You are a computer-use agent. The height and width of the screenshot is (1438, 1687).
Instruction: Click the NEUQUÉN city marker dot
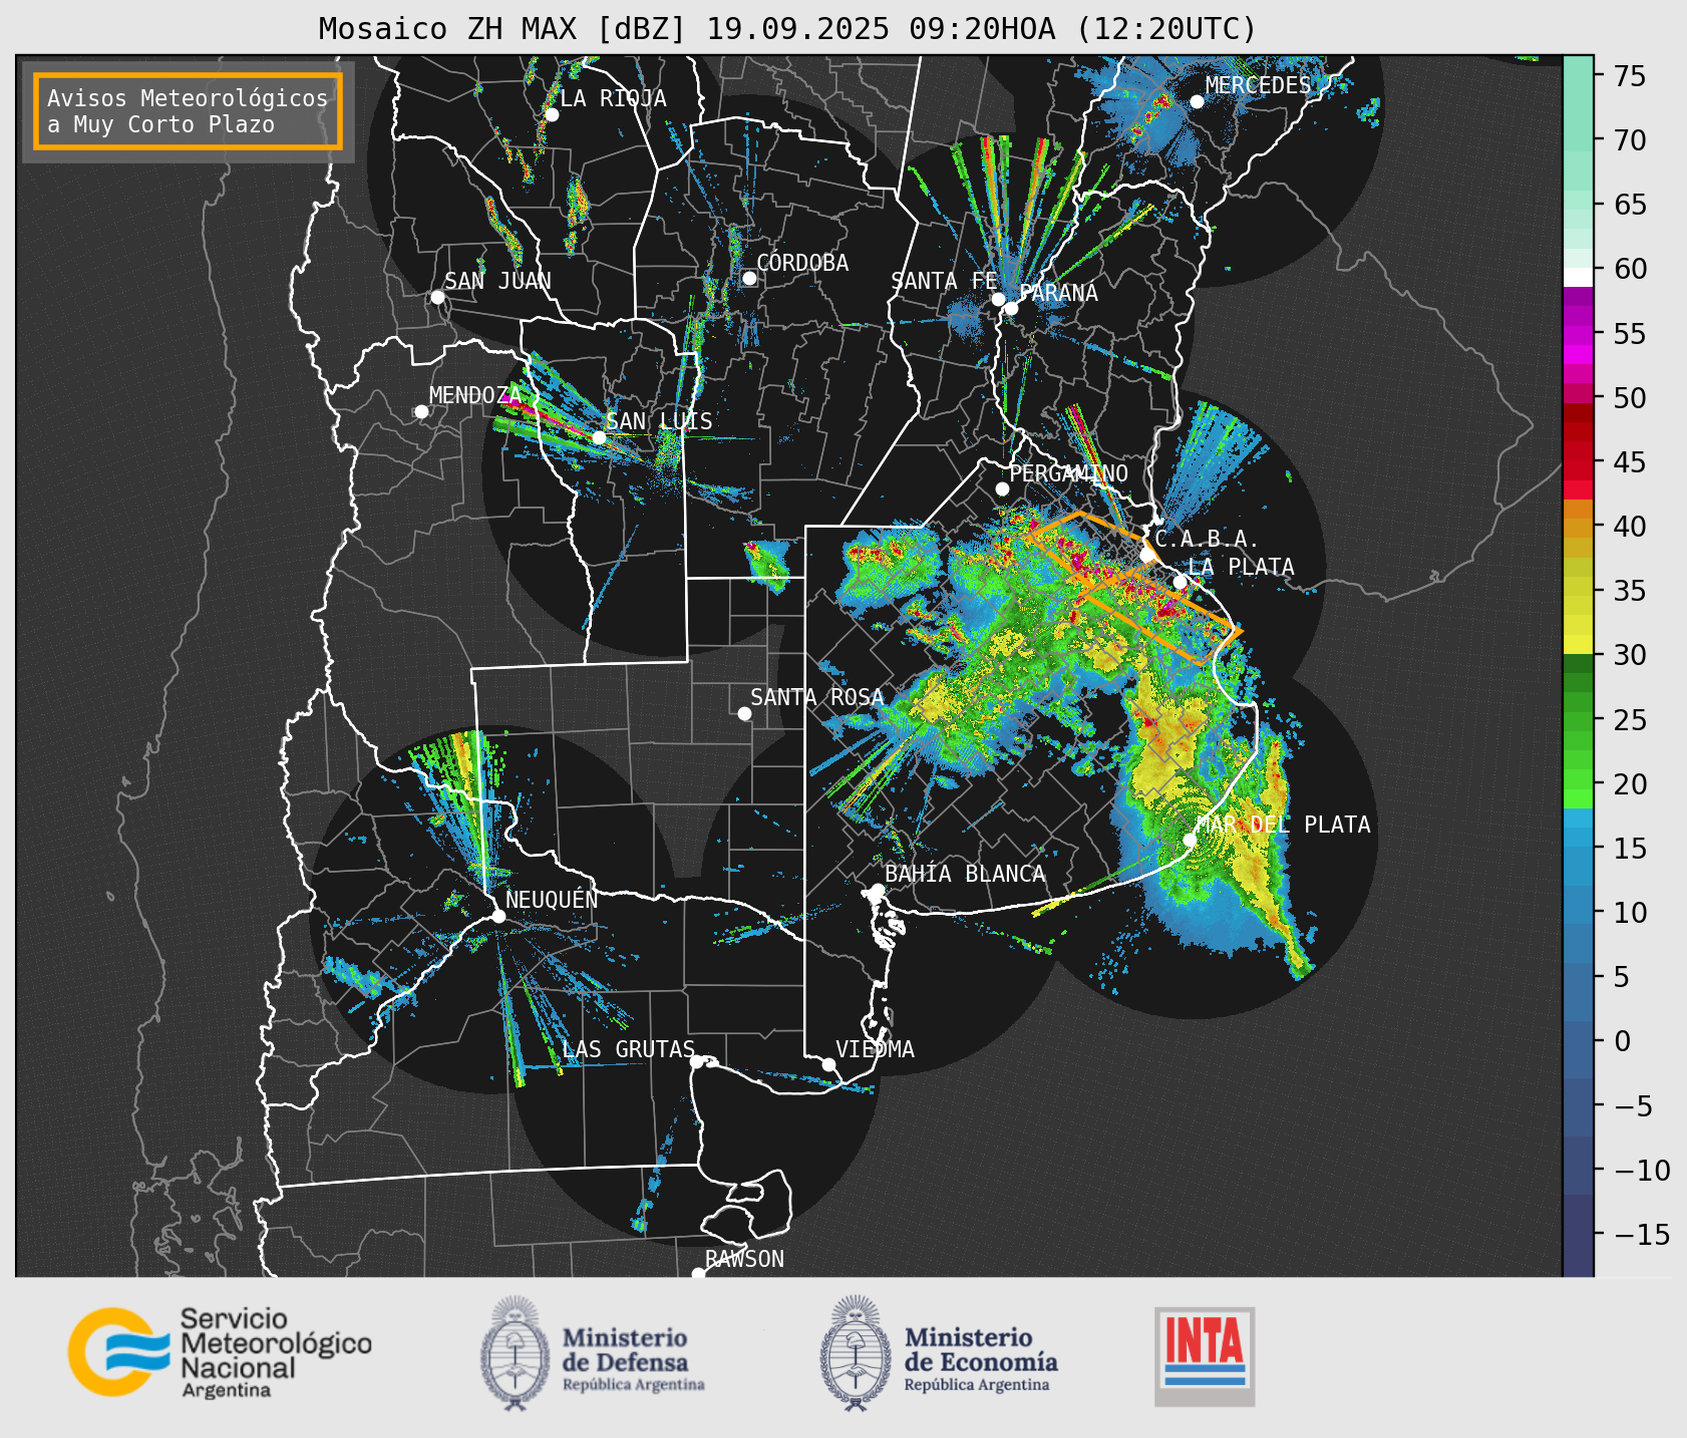tap(498, 916)
